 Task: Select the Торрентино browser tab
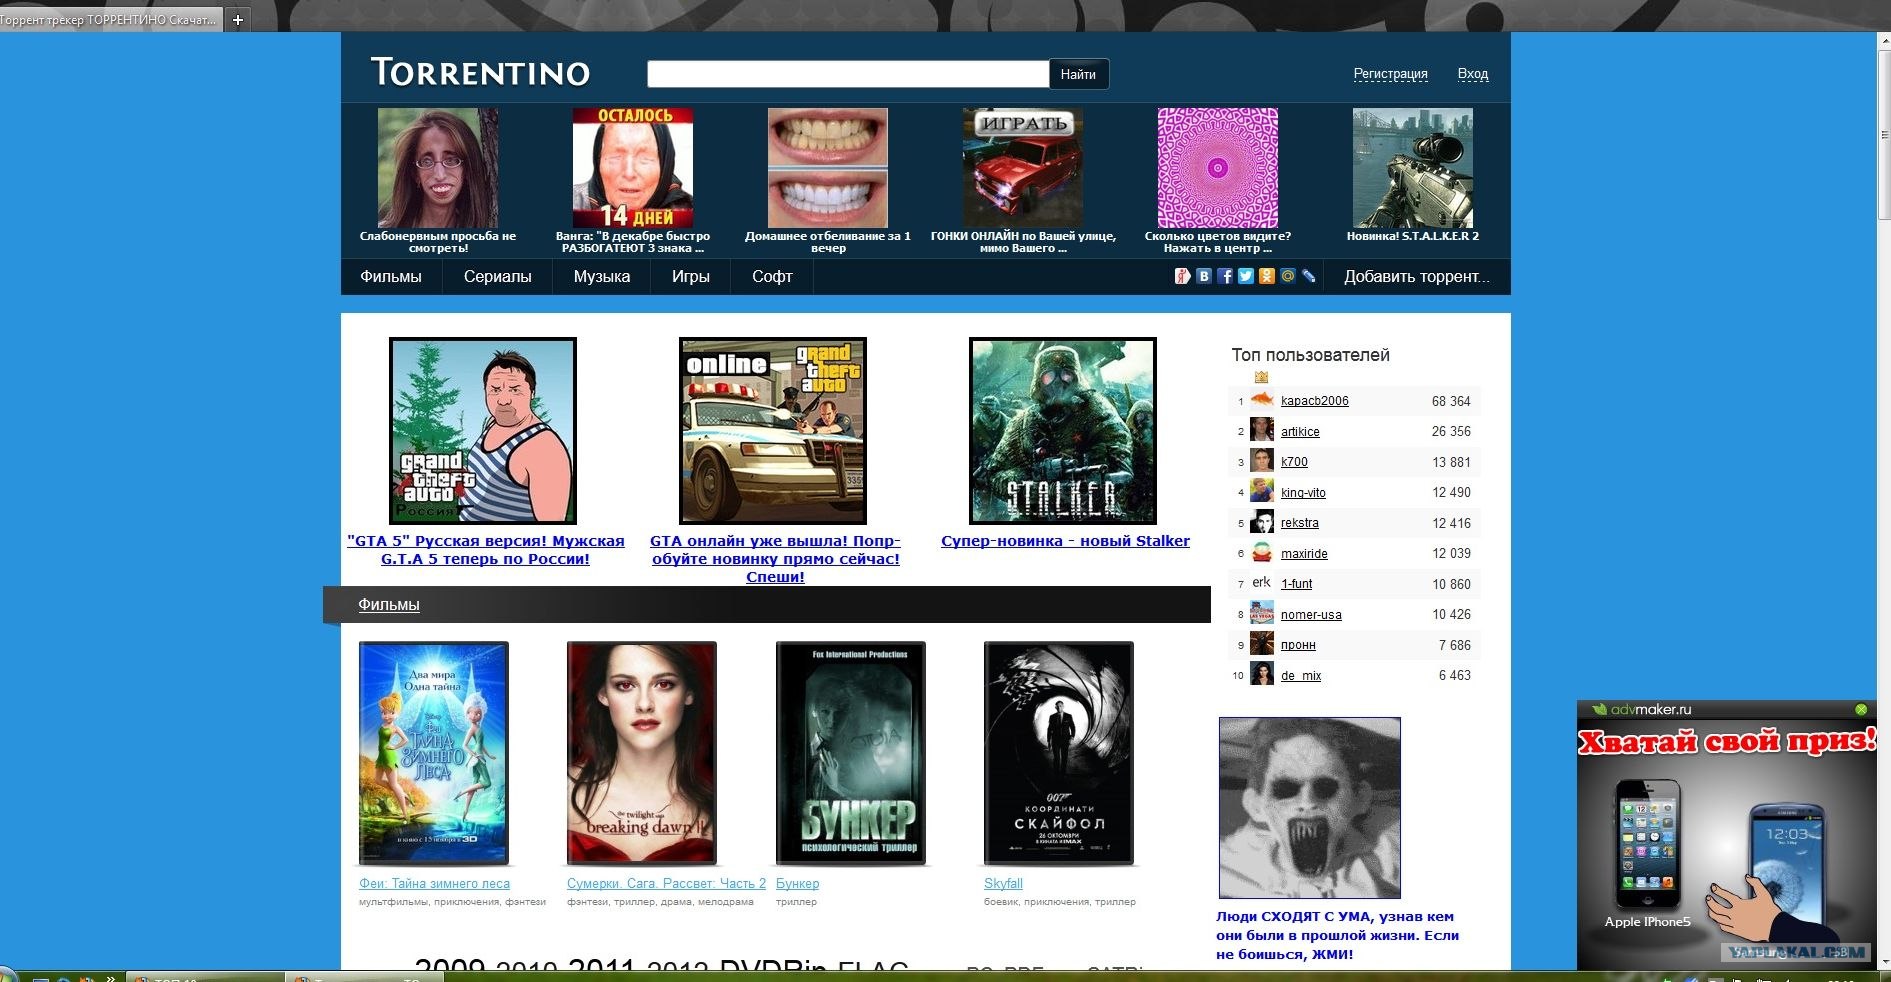point(110,19)
